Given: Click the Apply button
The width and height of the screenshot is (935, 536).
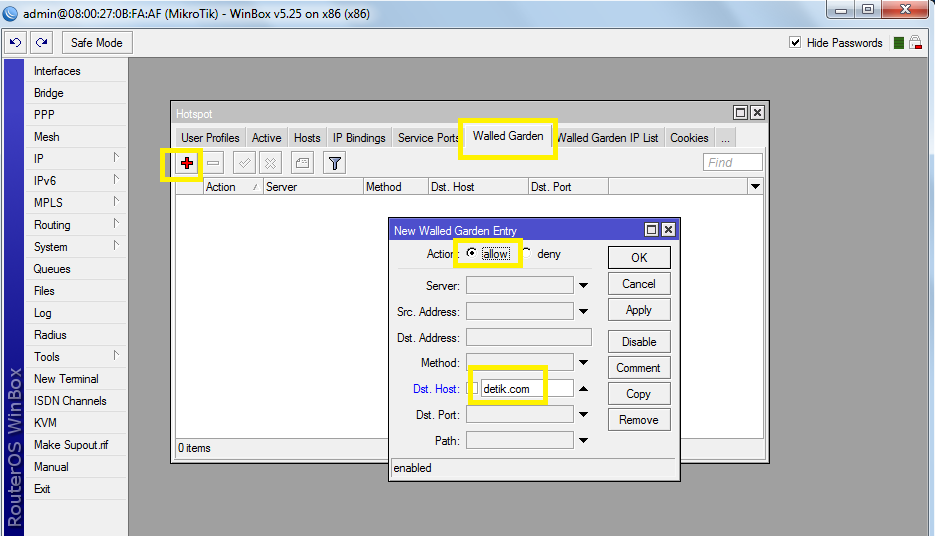Looking at the screenshot, I should point(639,310).
